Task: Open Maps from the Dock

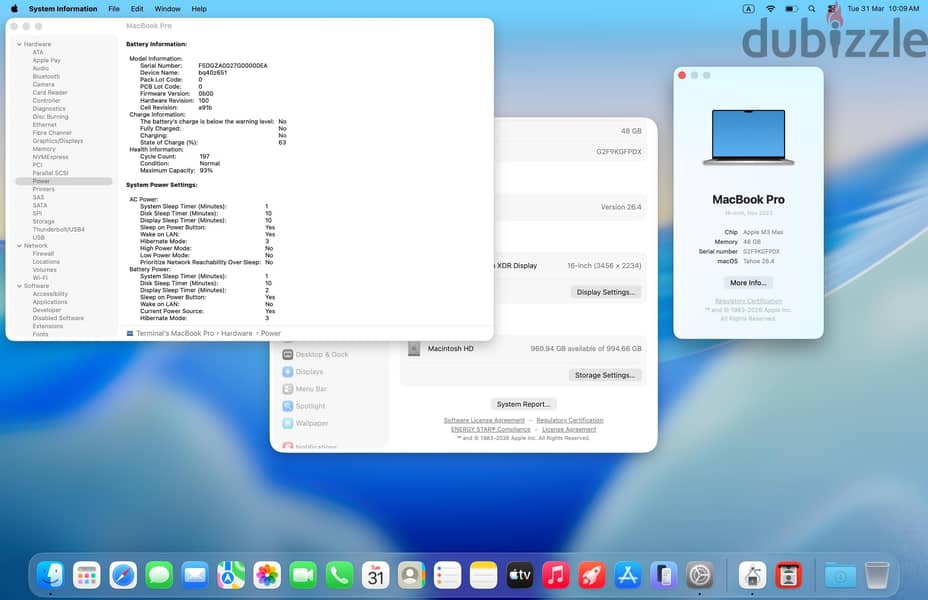Action: pyautogui.click(x=231, y=575)
